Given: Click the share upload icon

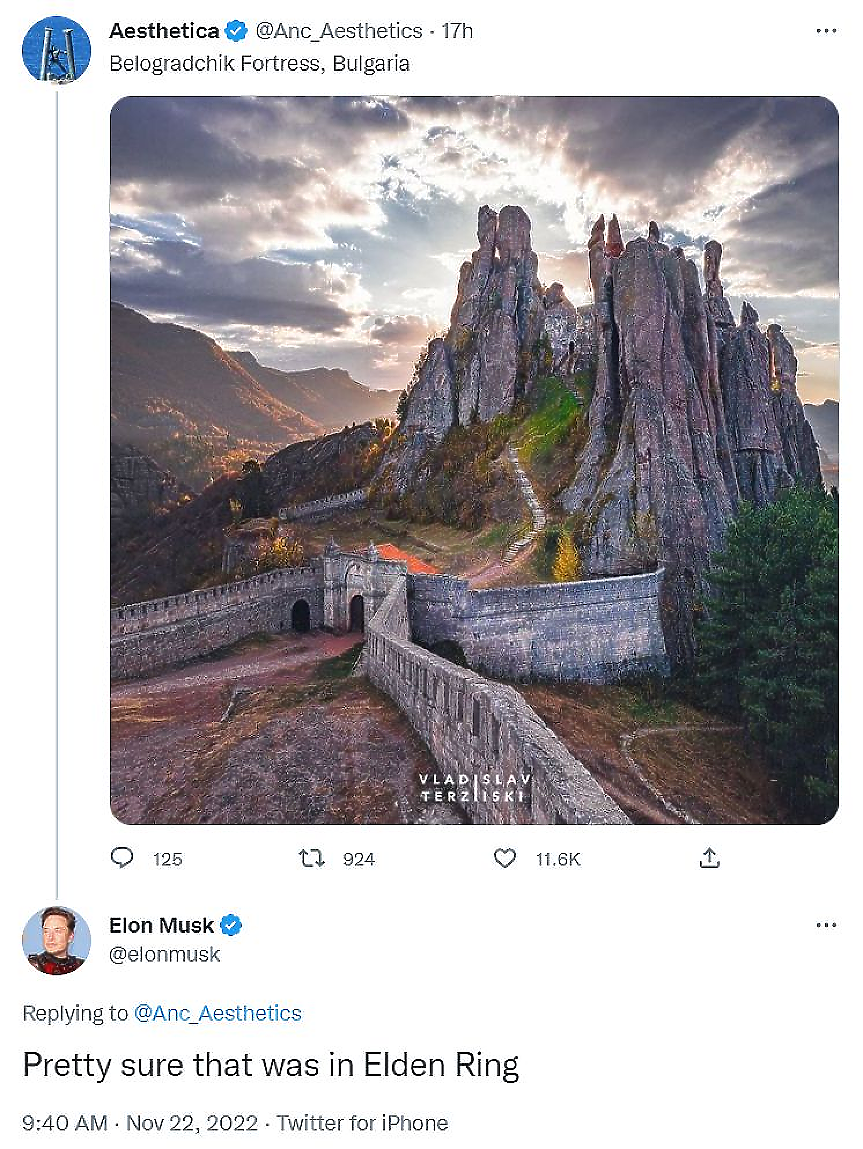Looking at the screenshot, I should pos(709,858).
